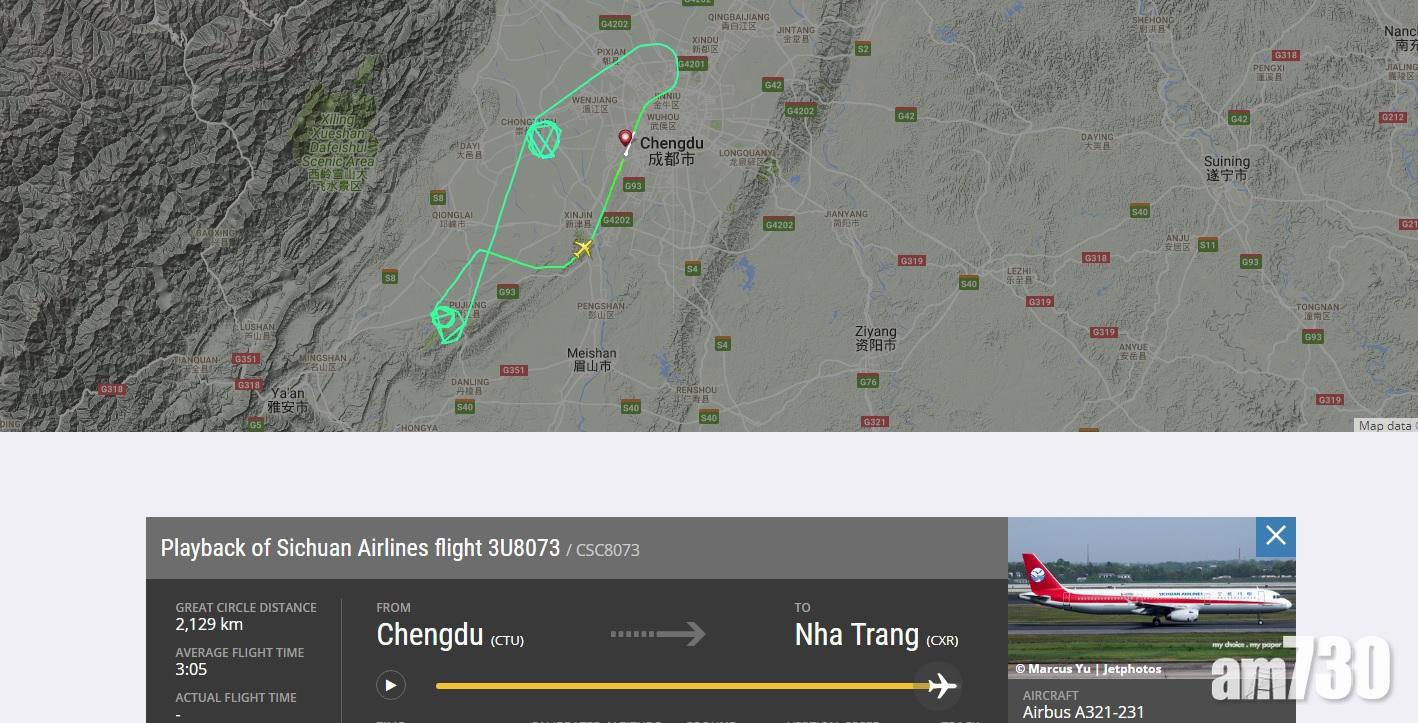
Task: Click the Marcus Yu Jetphotos credit
Action: point(1088,669)
